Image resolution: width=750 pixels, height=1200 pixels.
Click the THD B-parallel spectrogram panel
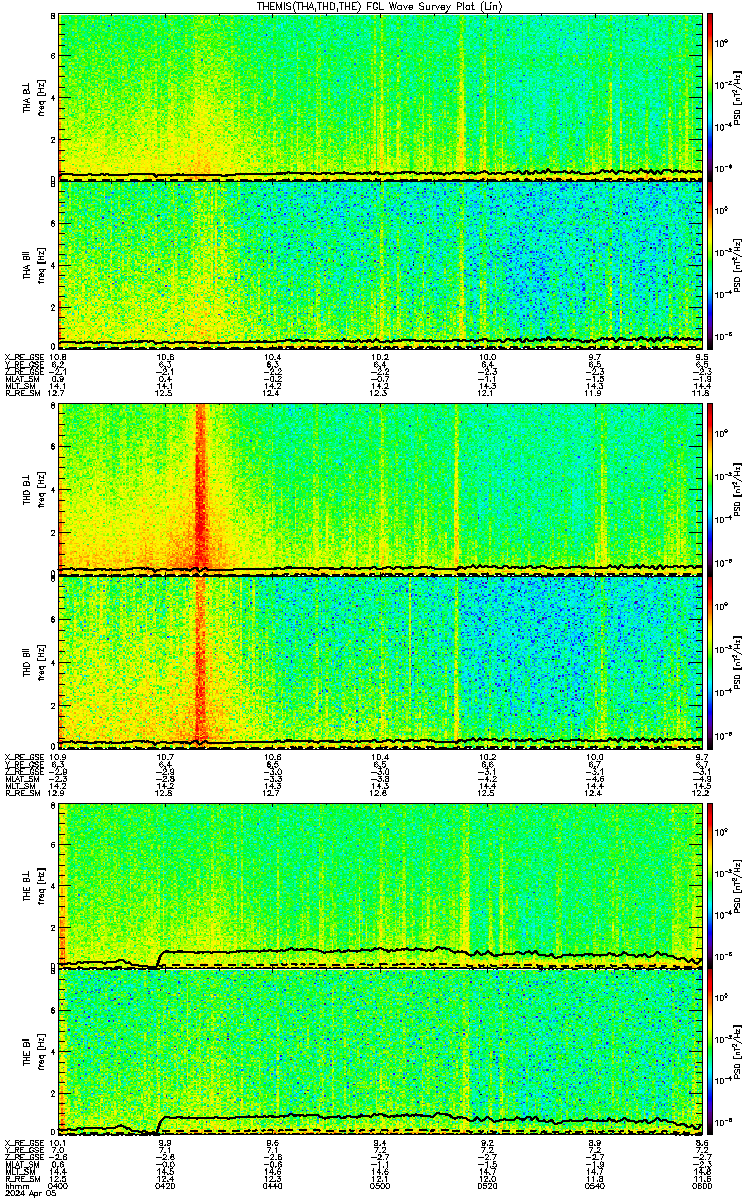[x=381, y=661]
